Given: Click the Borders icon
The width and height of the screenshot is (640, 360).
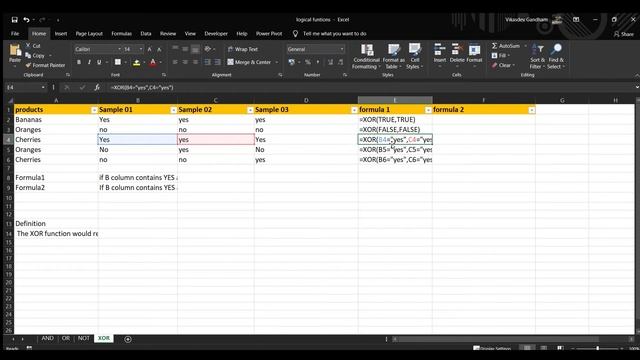Looking at the screenshot, I should 118,62.
